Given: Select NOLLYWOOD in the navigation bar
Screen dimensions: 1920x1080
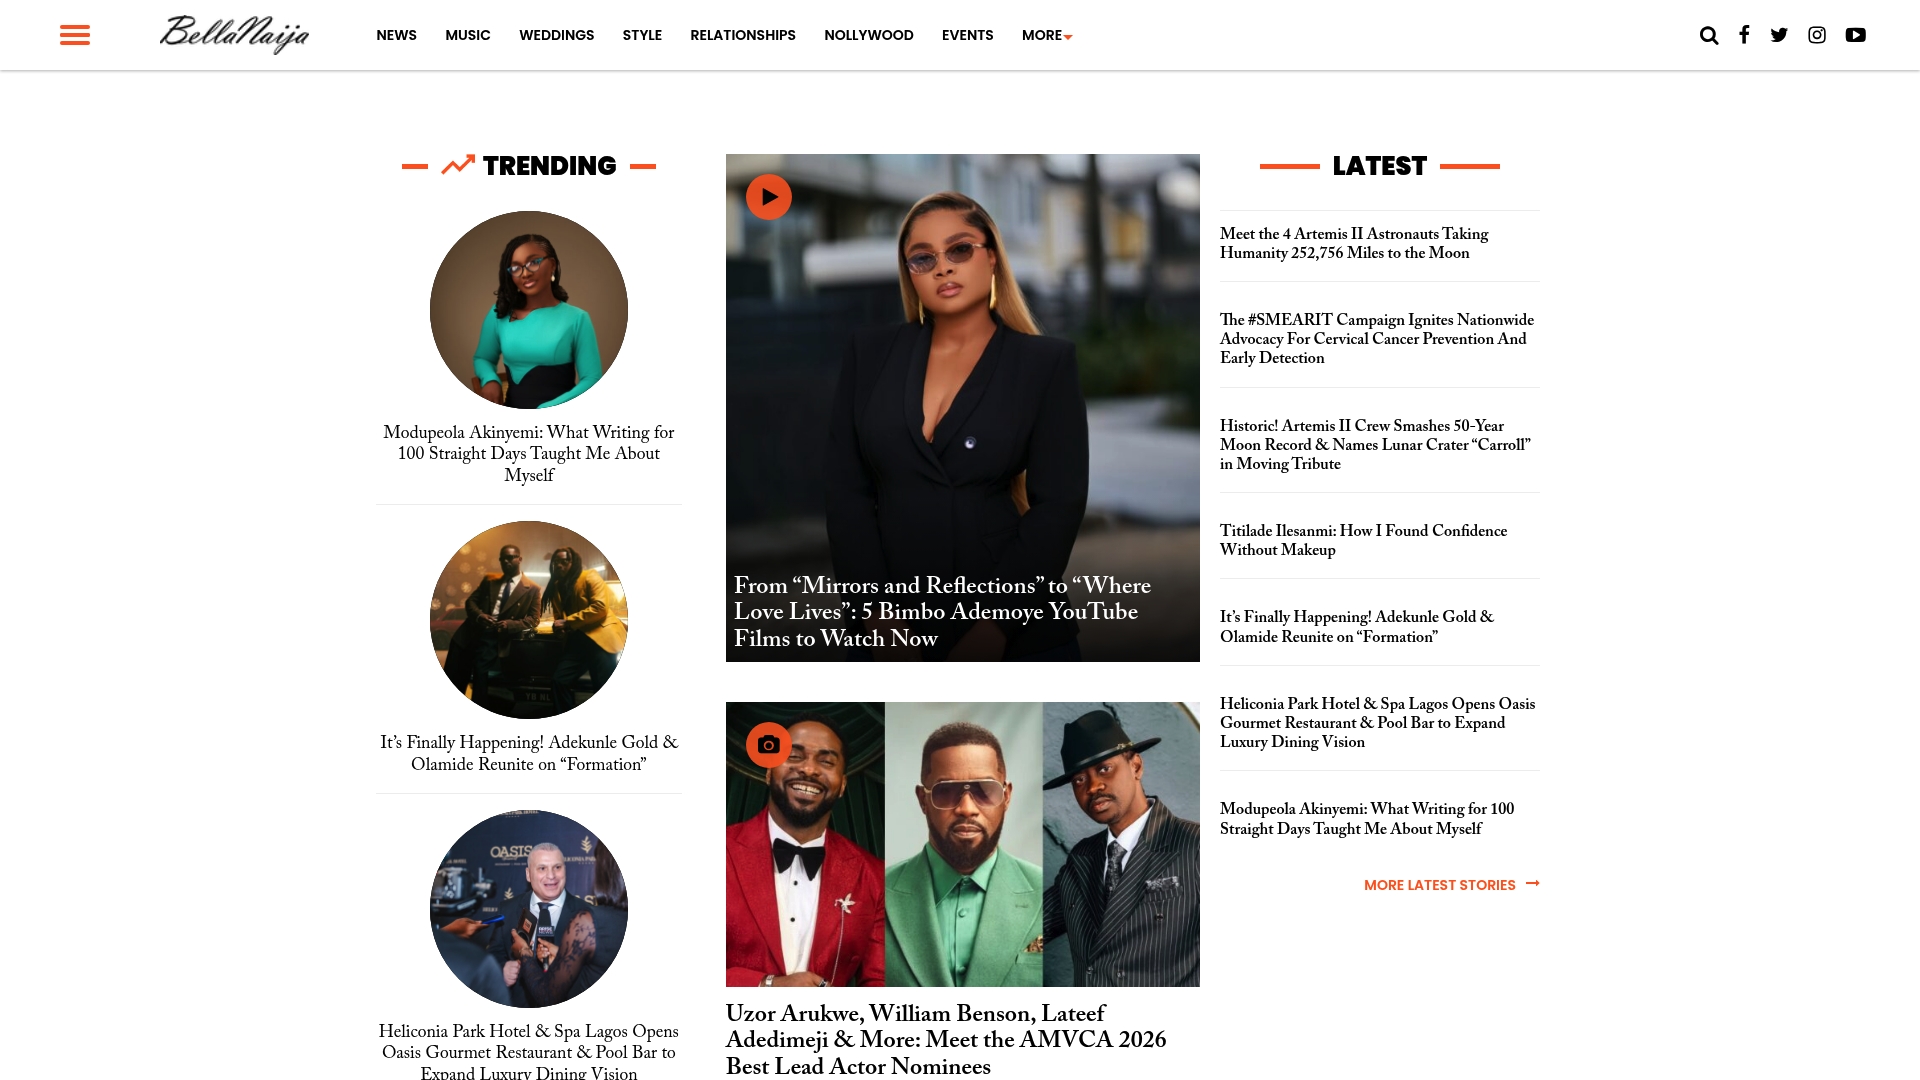Looking at the screenshot, I should tap(869, 35).
